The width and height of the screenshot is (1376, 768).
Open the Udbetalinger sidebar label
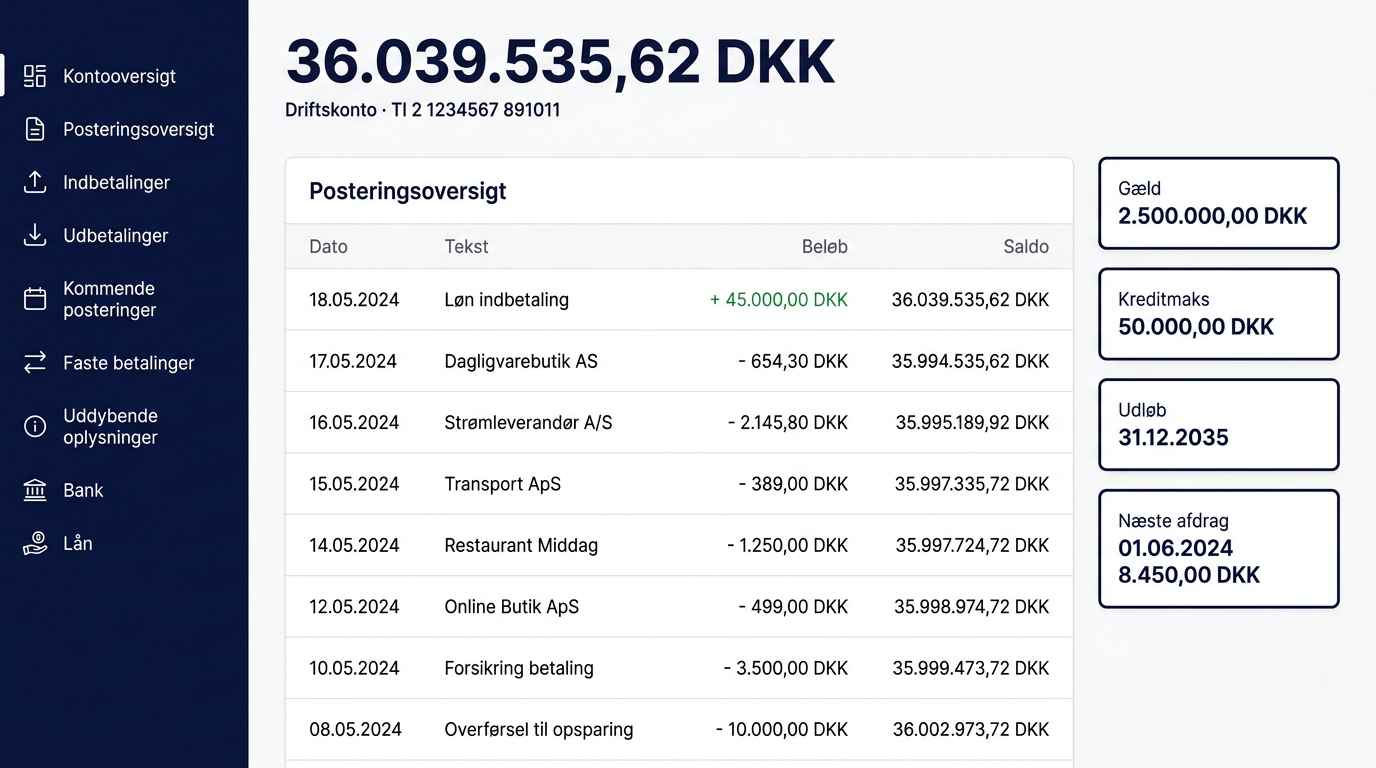pyautogui.click(x=115, y=235)
